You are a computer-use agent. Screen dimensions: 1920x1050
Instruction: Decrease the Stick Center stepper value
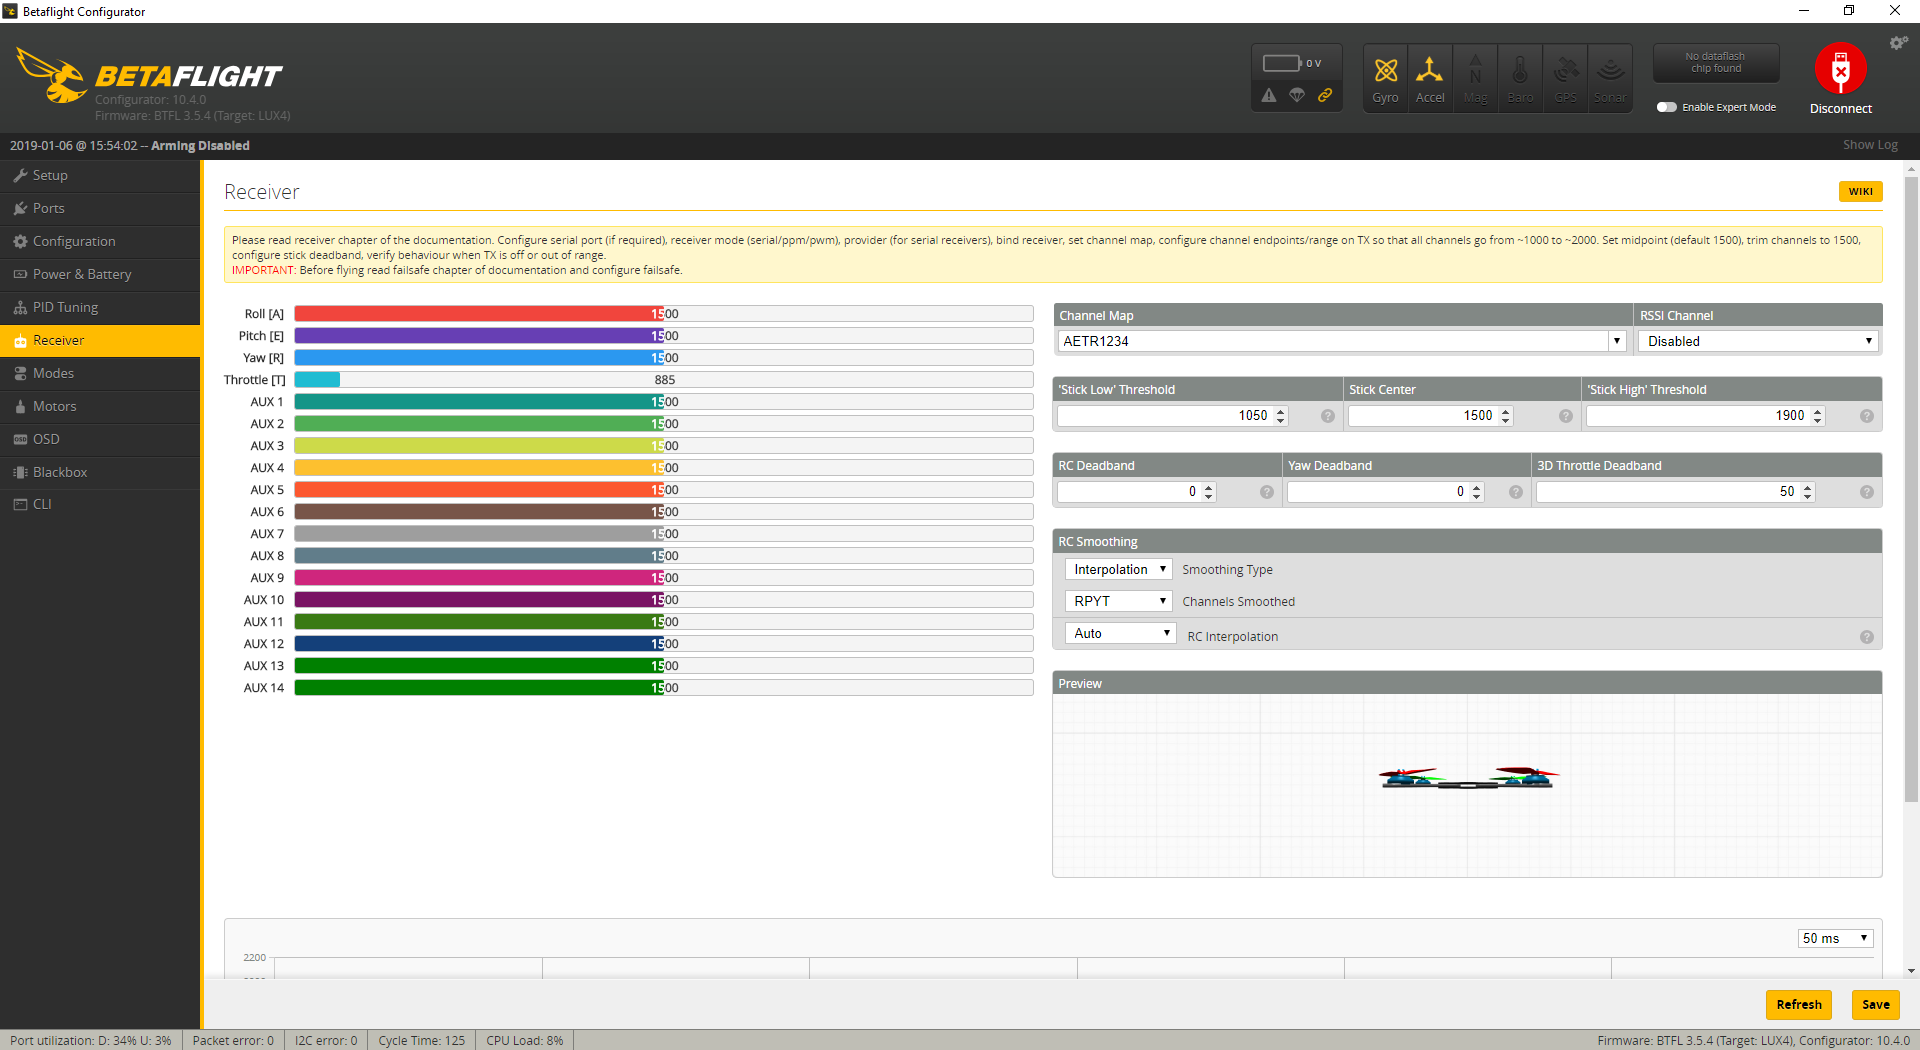click(1506, 421)
